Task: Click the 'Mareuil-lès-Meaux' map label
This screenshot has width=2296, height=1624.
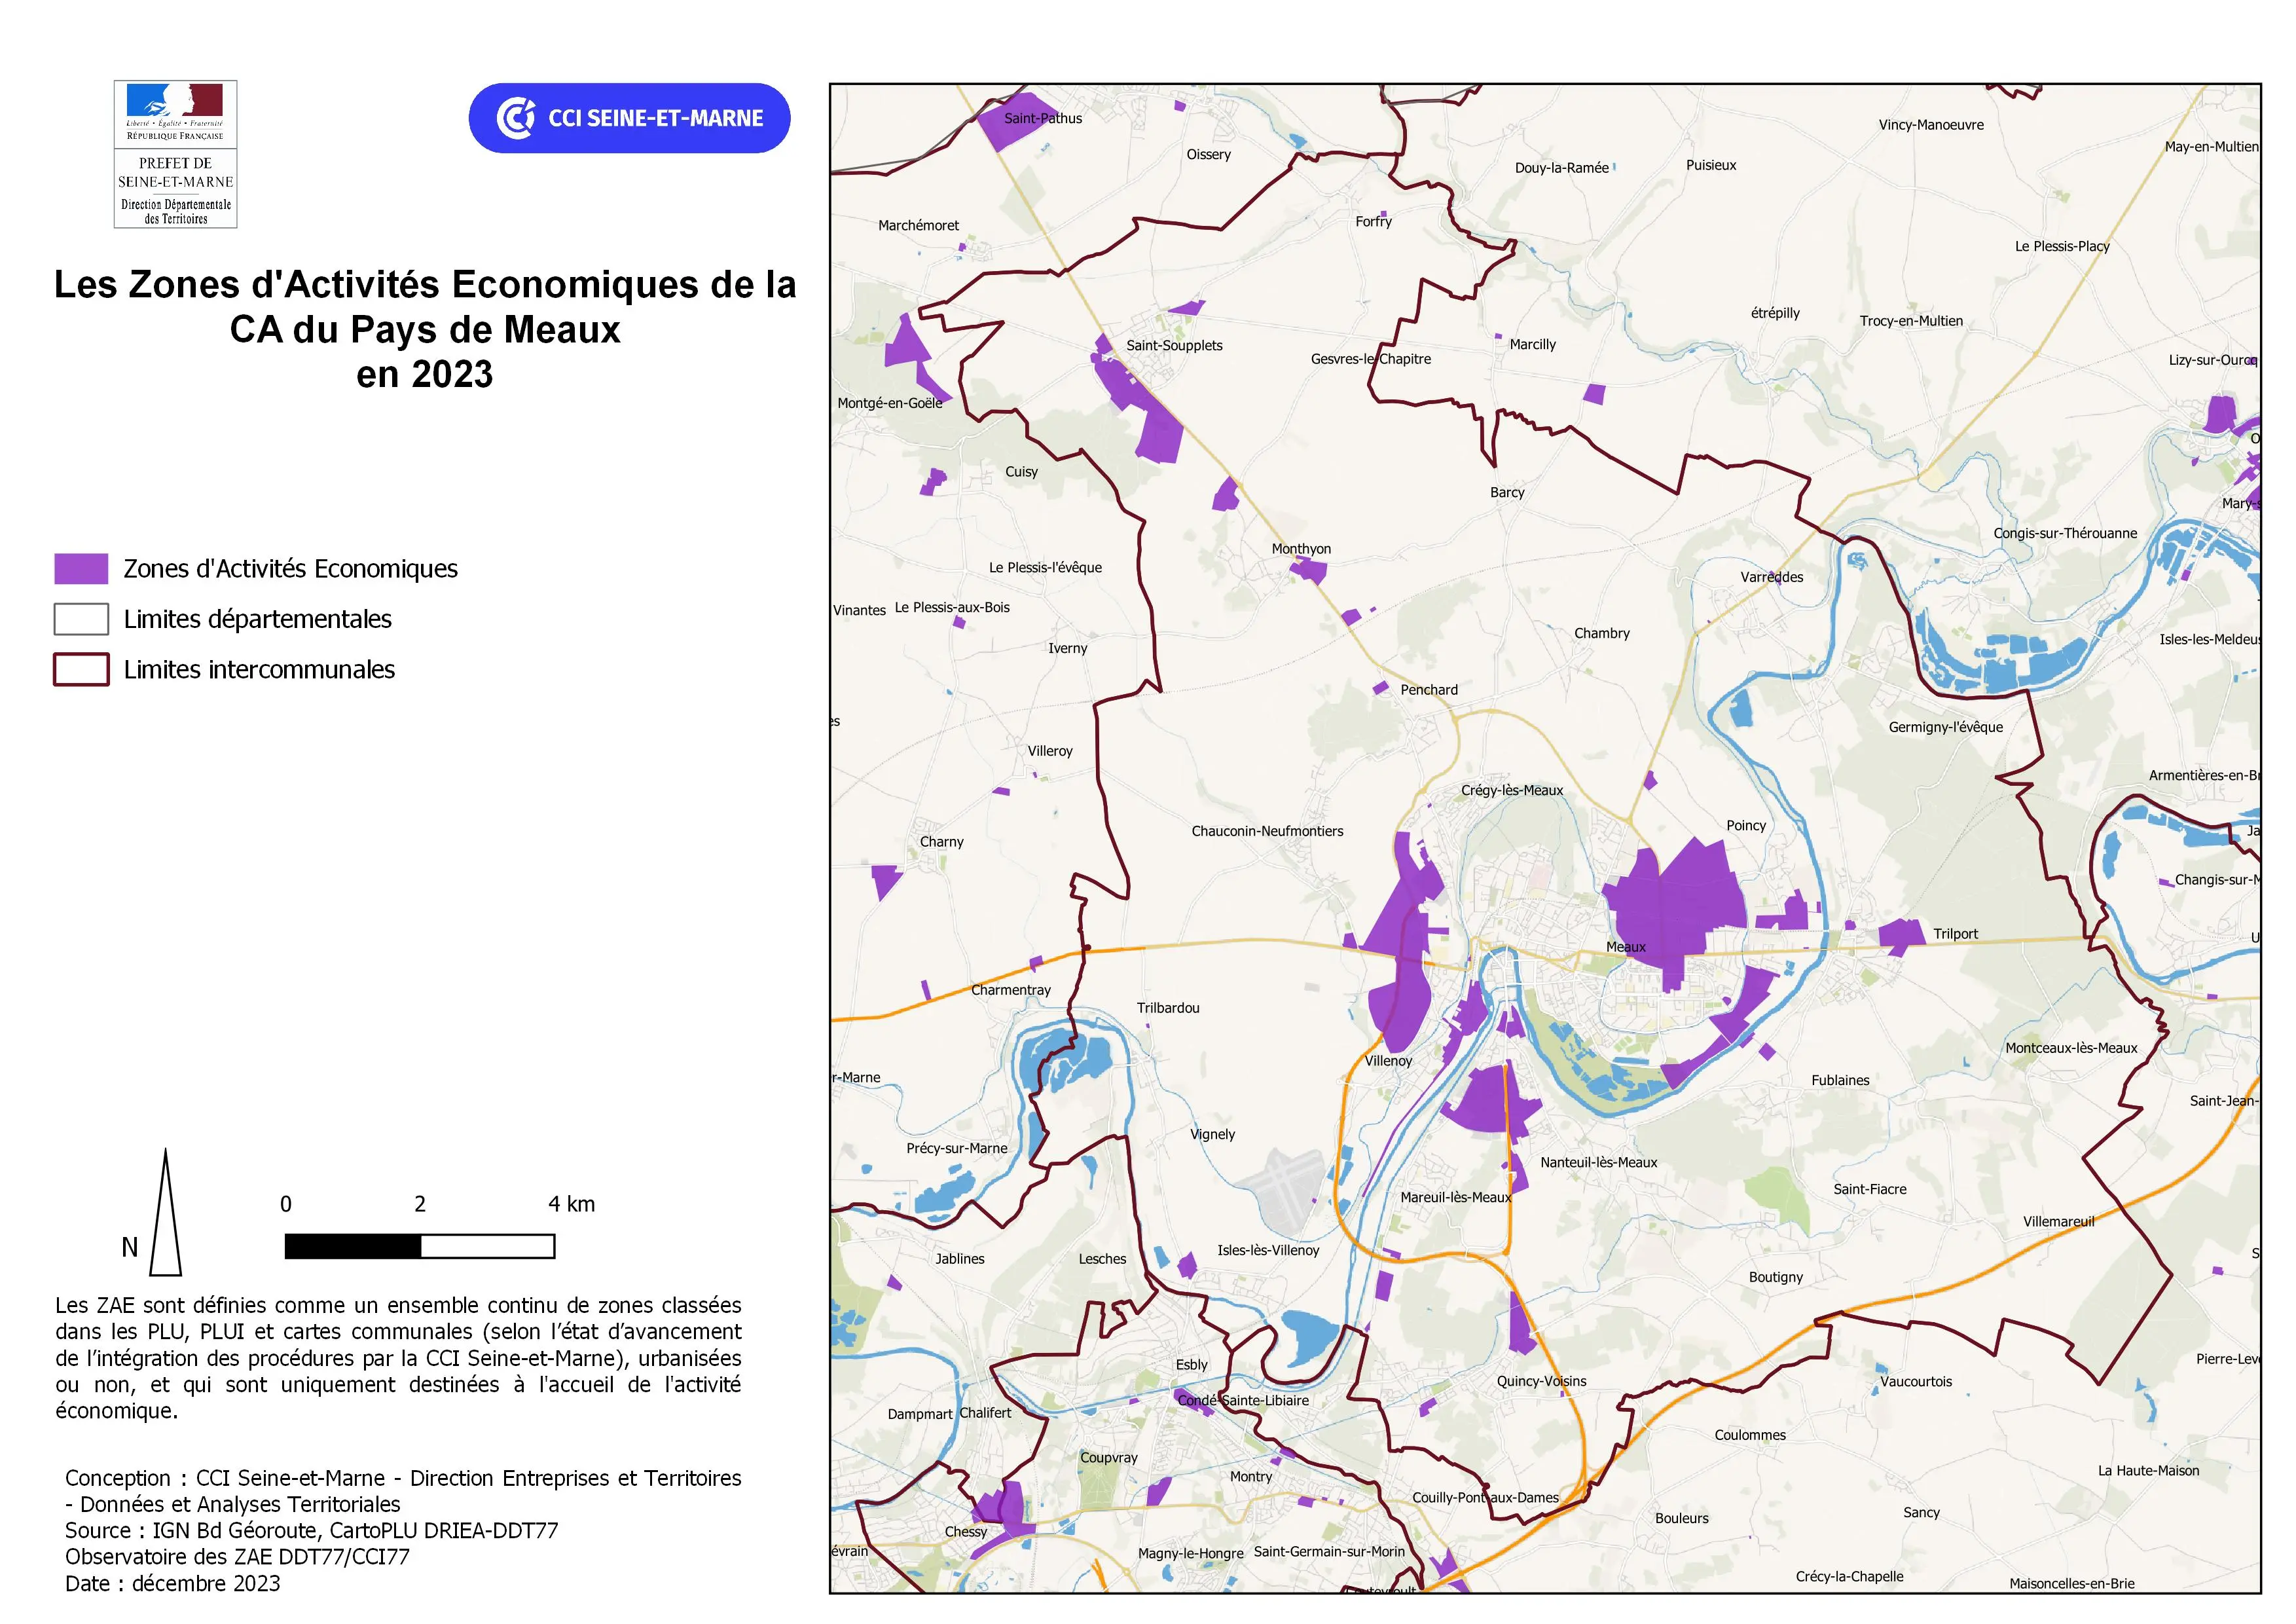Action: (1455, 1197)
